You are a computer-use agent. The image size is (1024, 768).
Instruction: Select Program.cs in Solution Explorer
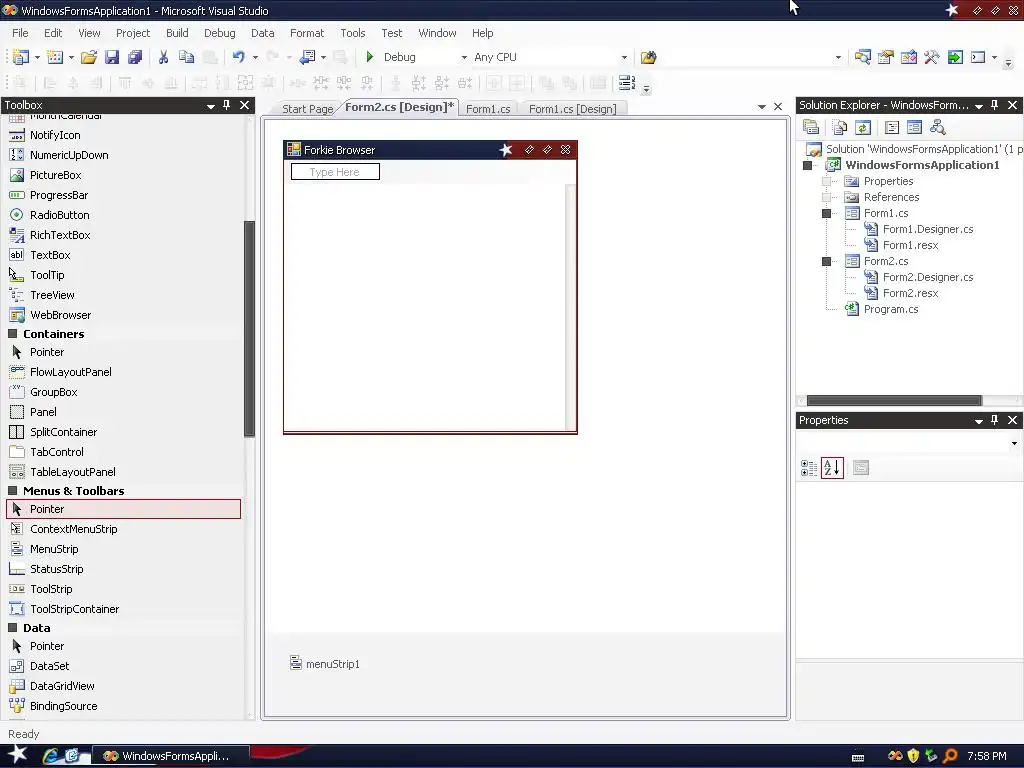(x=891, y=310)
